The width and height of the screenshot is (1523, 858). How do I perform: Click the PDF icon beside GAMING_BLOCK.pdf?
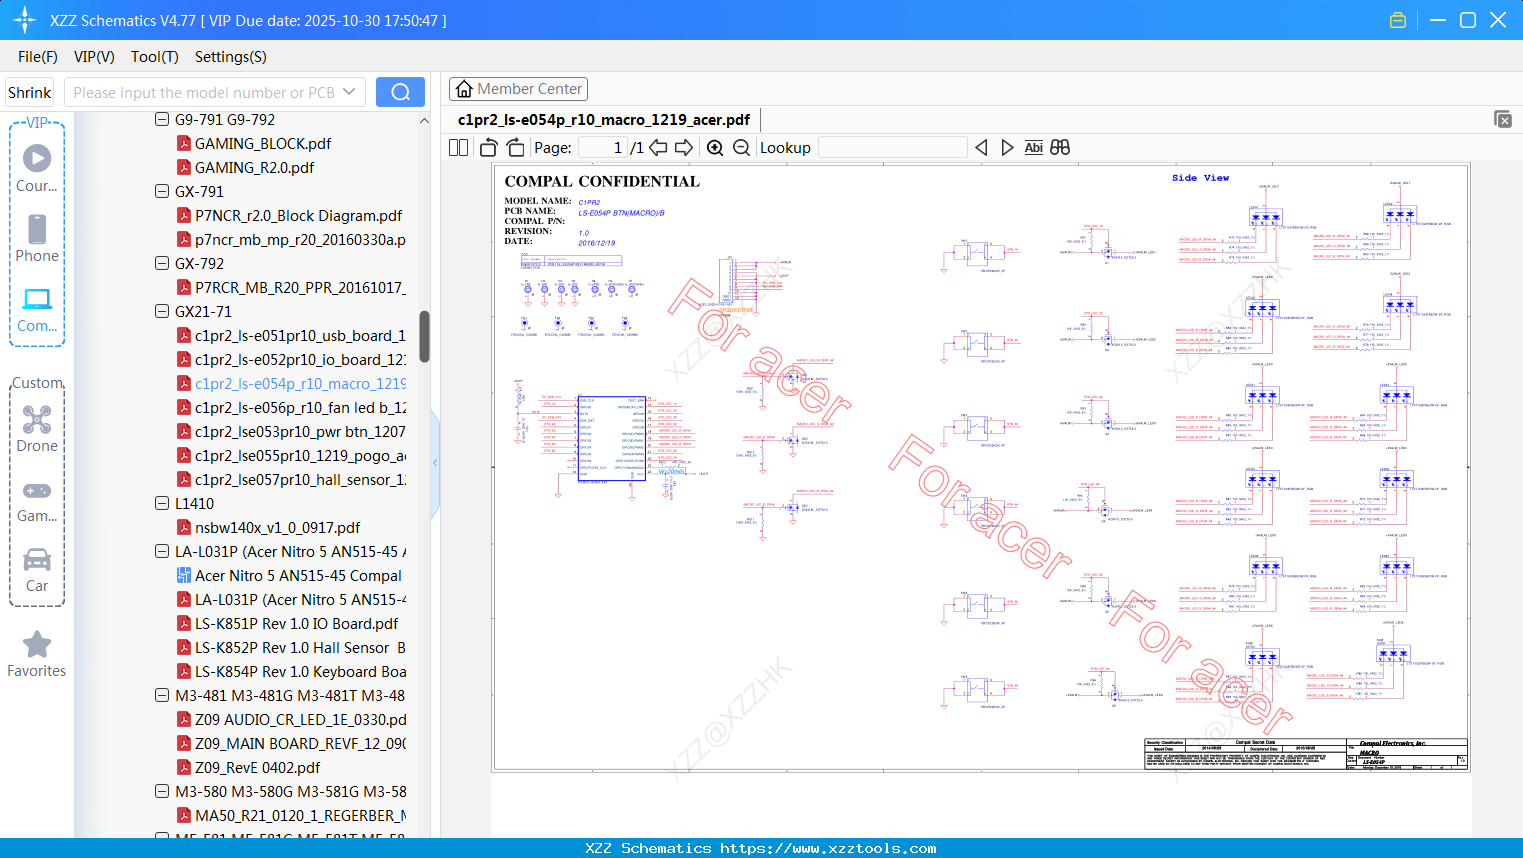click(x=184, y=143)
